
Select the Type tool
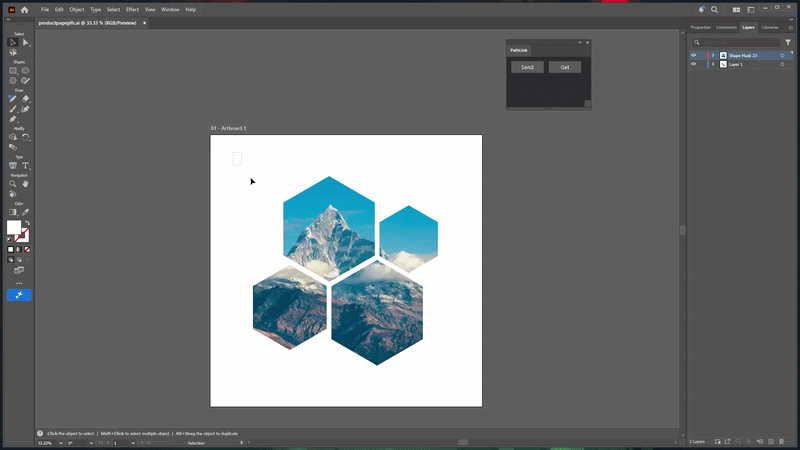(26, 166)
